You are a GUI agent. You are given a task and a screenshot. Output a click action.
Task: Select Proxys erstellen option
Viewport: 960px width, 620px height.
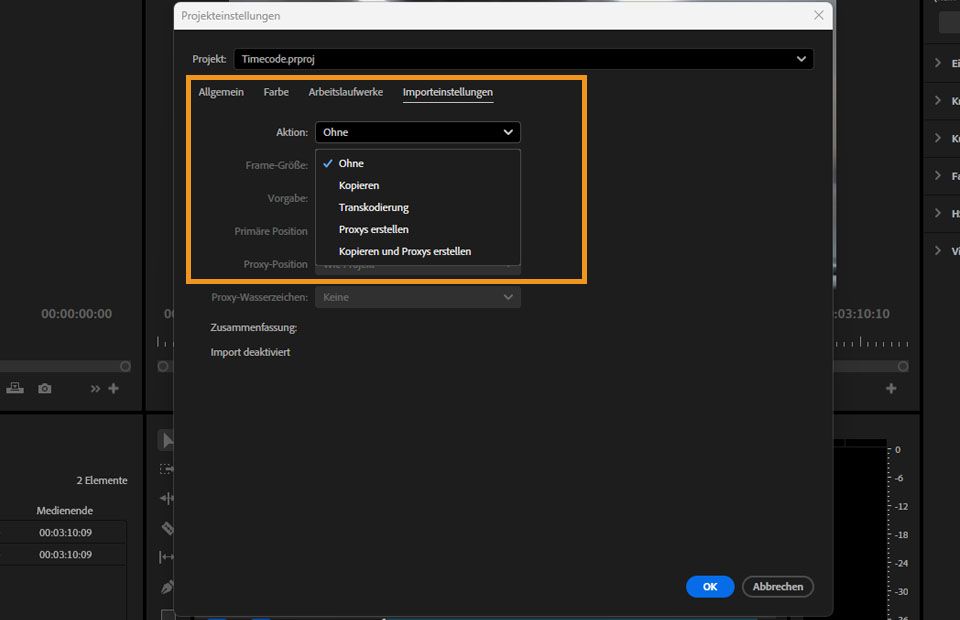coord(418,230)
